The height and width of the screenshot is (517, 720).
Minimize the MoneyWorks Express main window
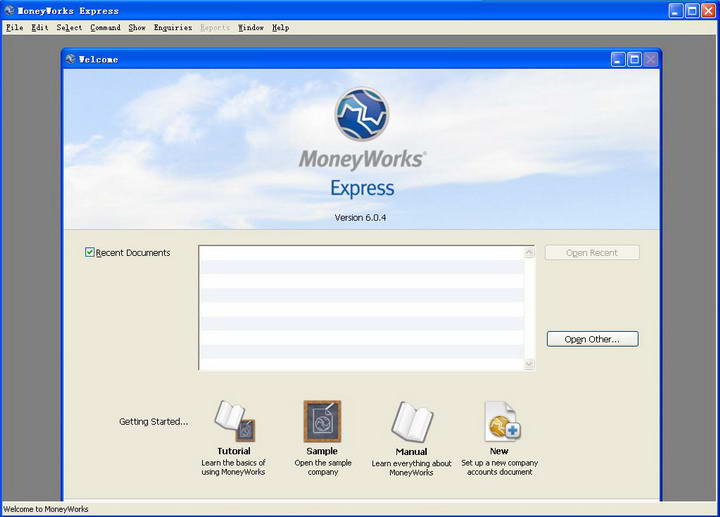tap(675, 11)
